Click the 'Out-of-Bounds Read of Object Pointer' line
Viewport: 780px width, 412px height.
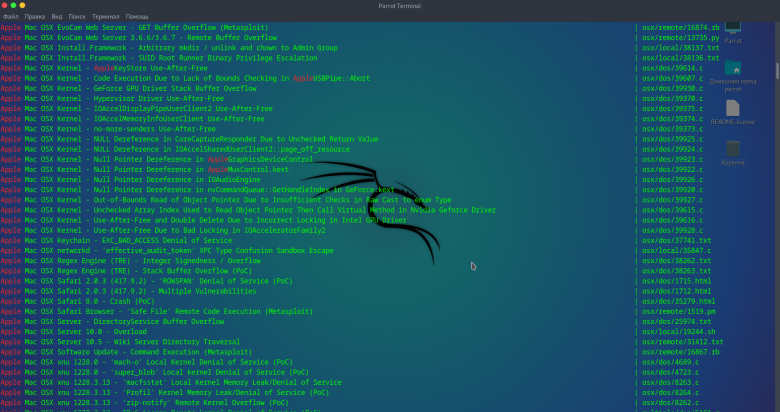click(x=226, y=200)
